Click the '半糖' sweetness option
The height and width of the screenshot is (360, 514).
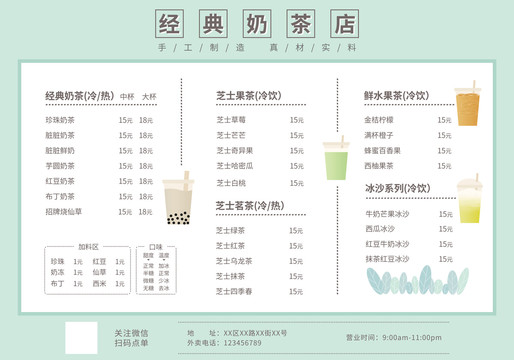point(148,273)
